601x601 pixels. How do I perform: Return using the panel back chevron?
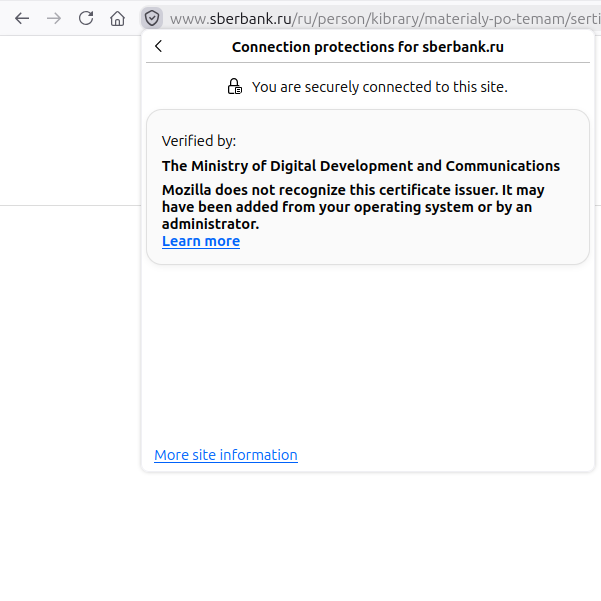(x=158, y=46)
